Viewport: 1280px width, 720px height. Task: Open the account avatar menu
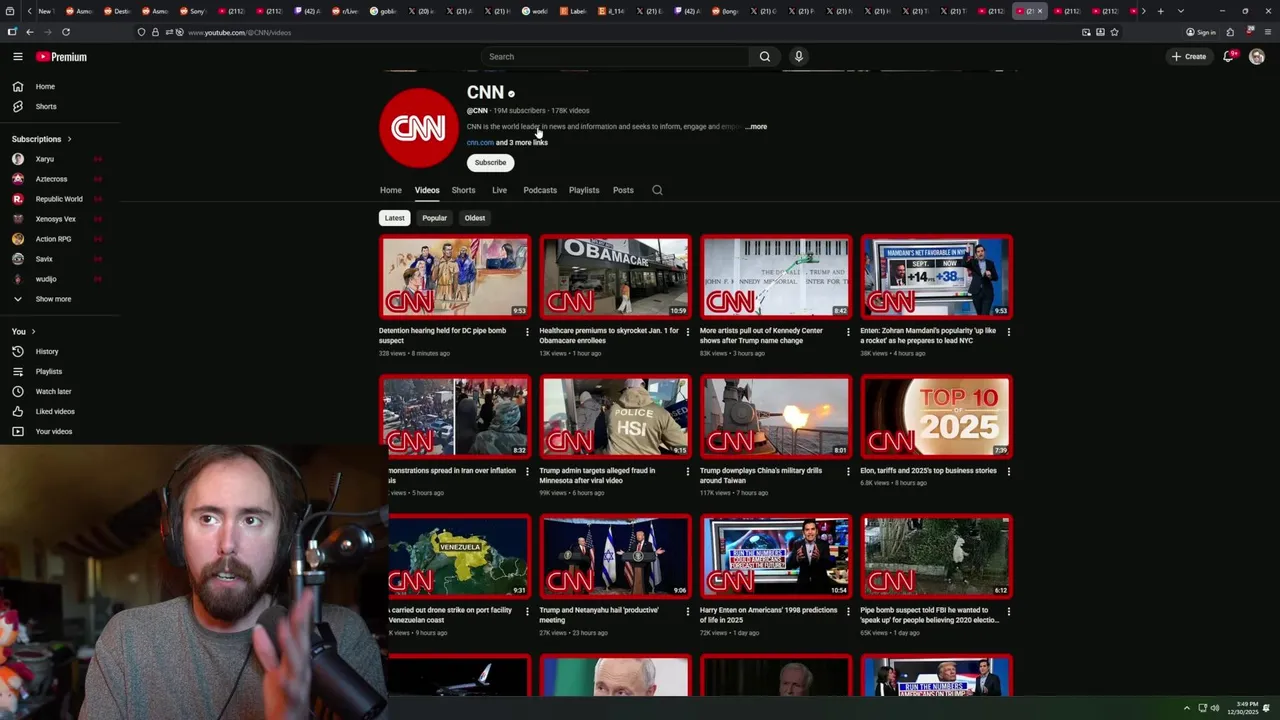click(x=1257, y=57)
